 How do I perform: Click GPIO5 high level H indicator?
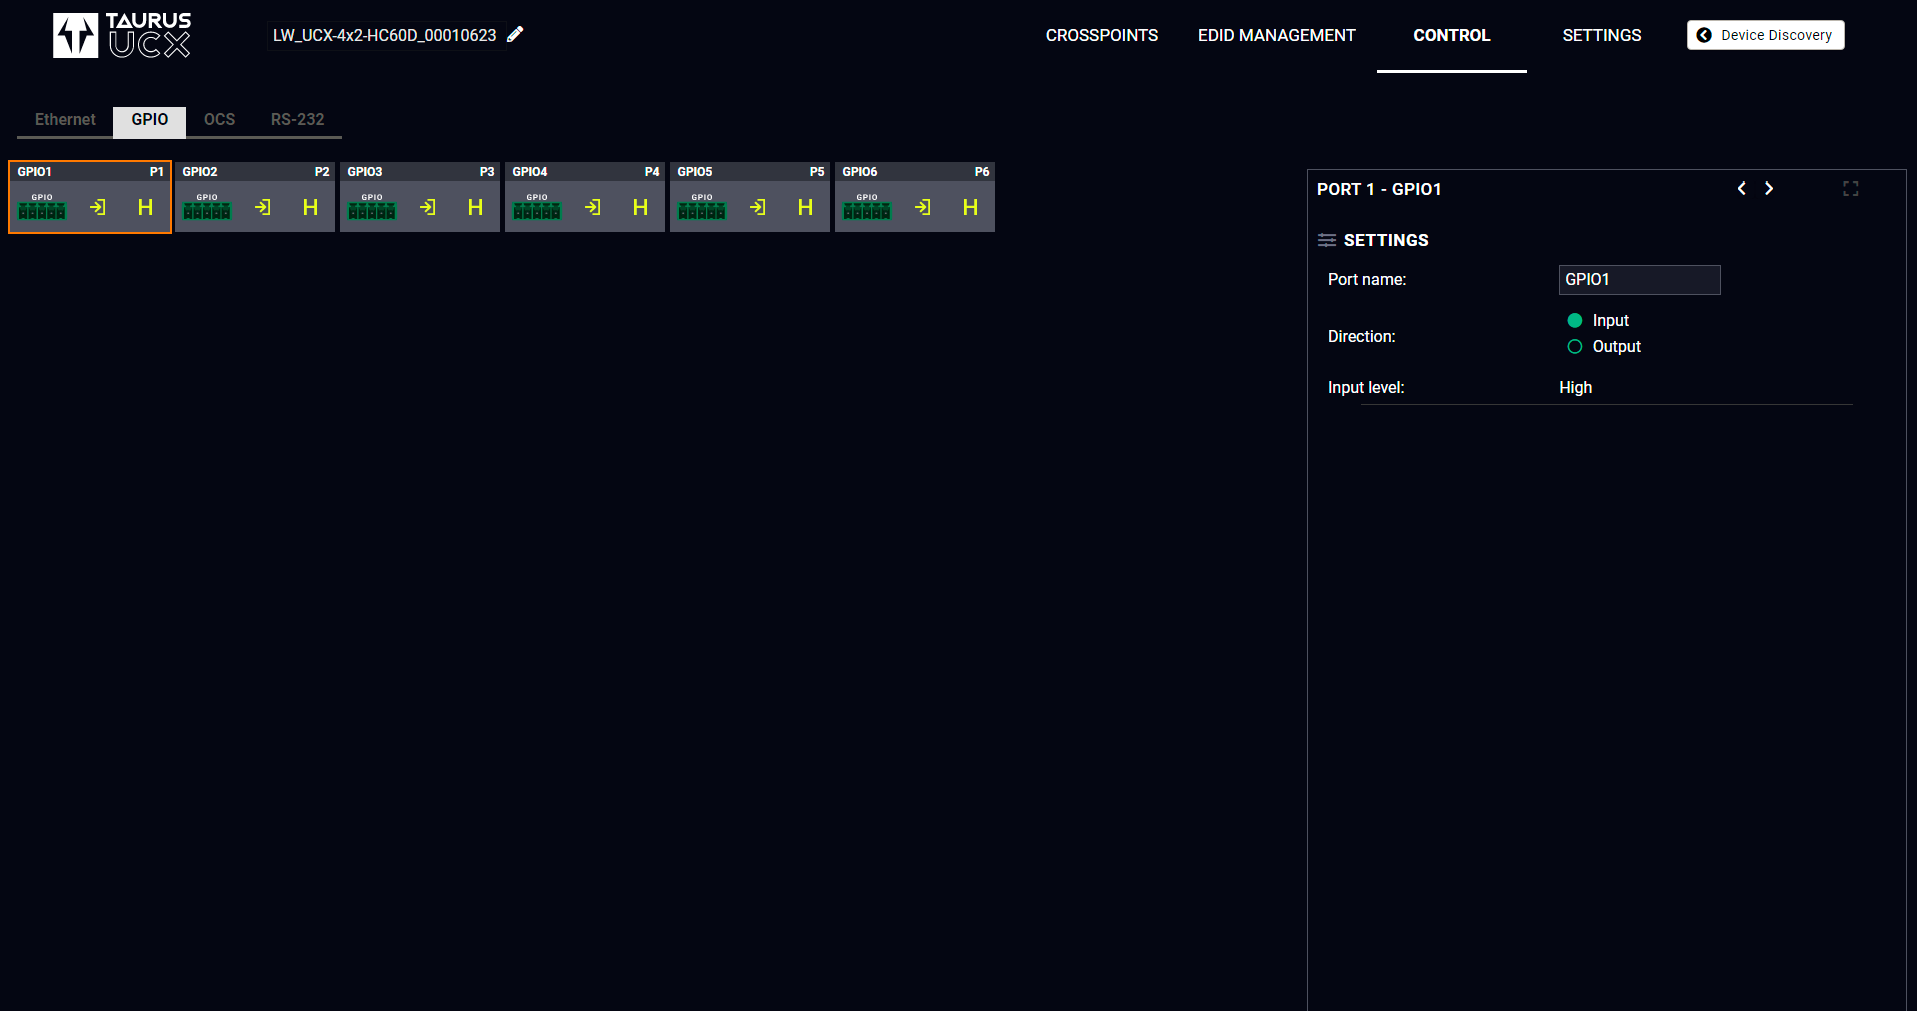click(805, 207)
